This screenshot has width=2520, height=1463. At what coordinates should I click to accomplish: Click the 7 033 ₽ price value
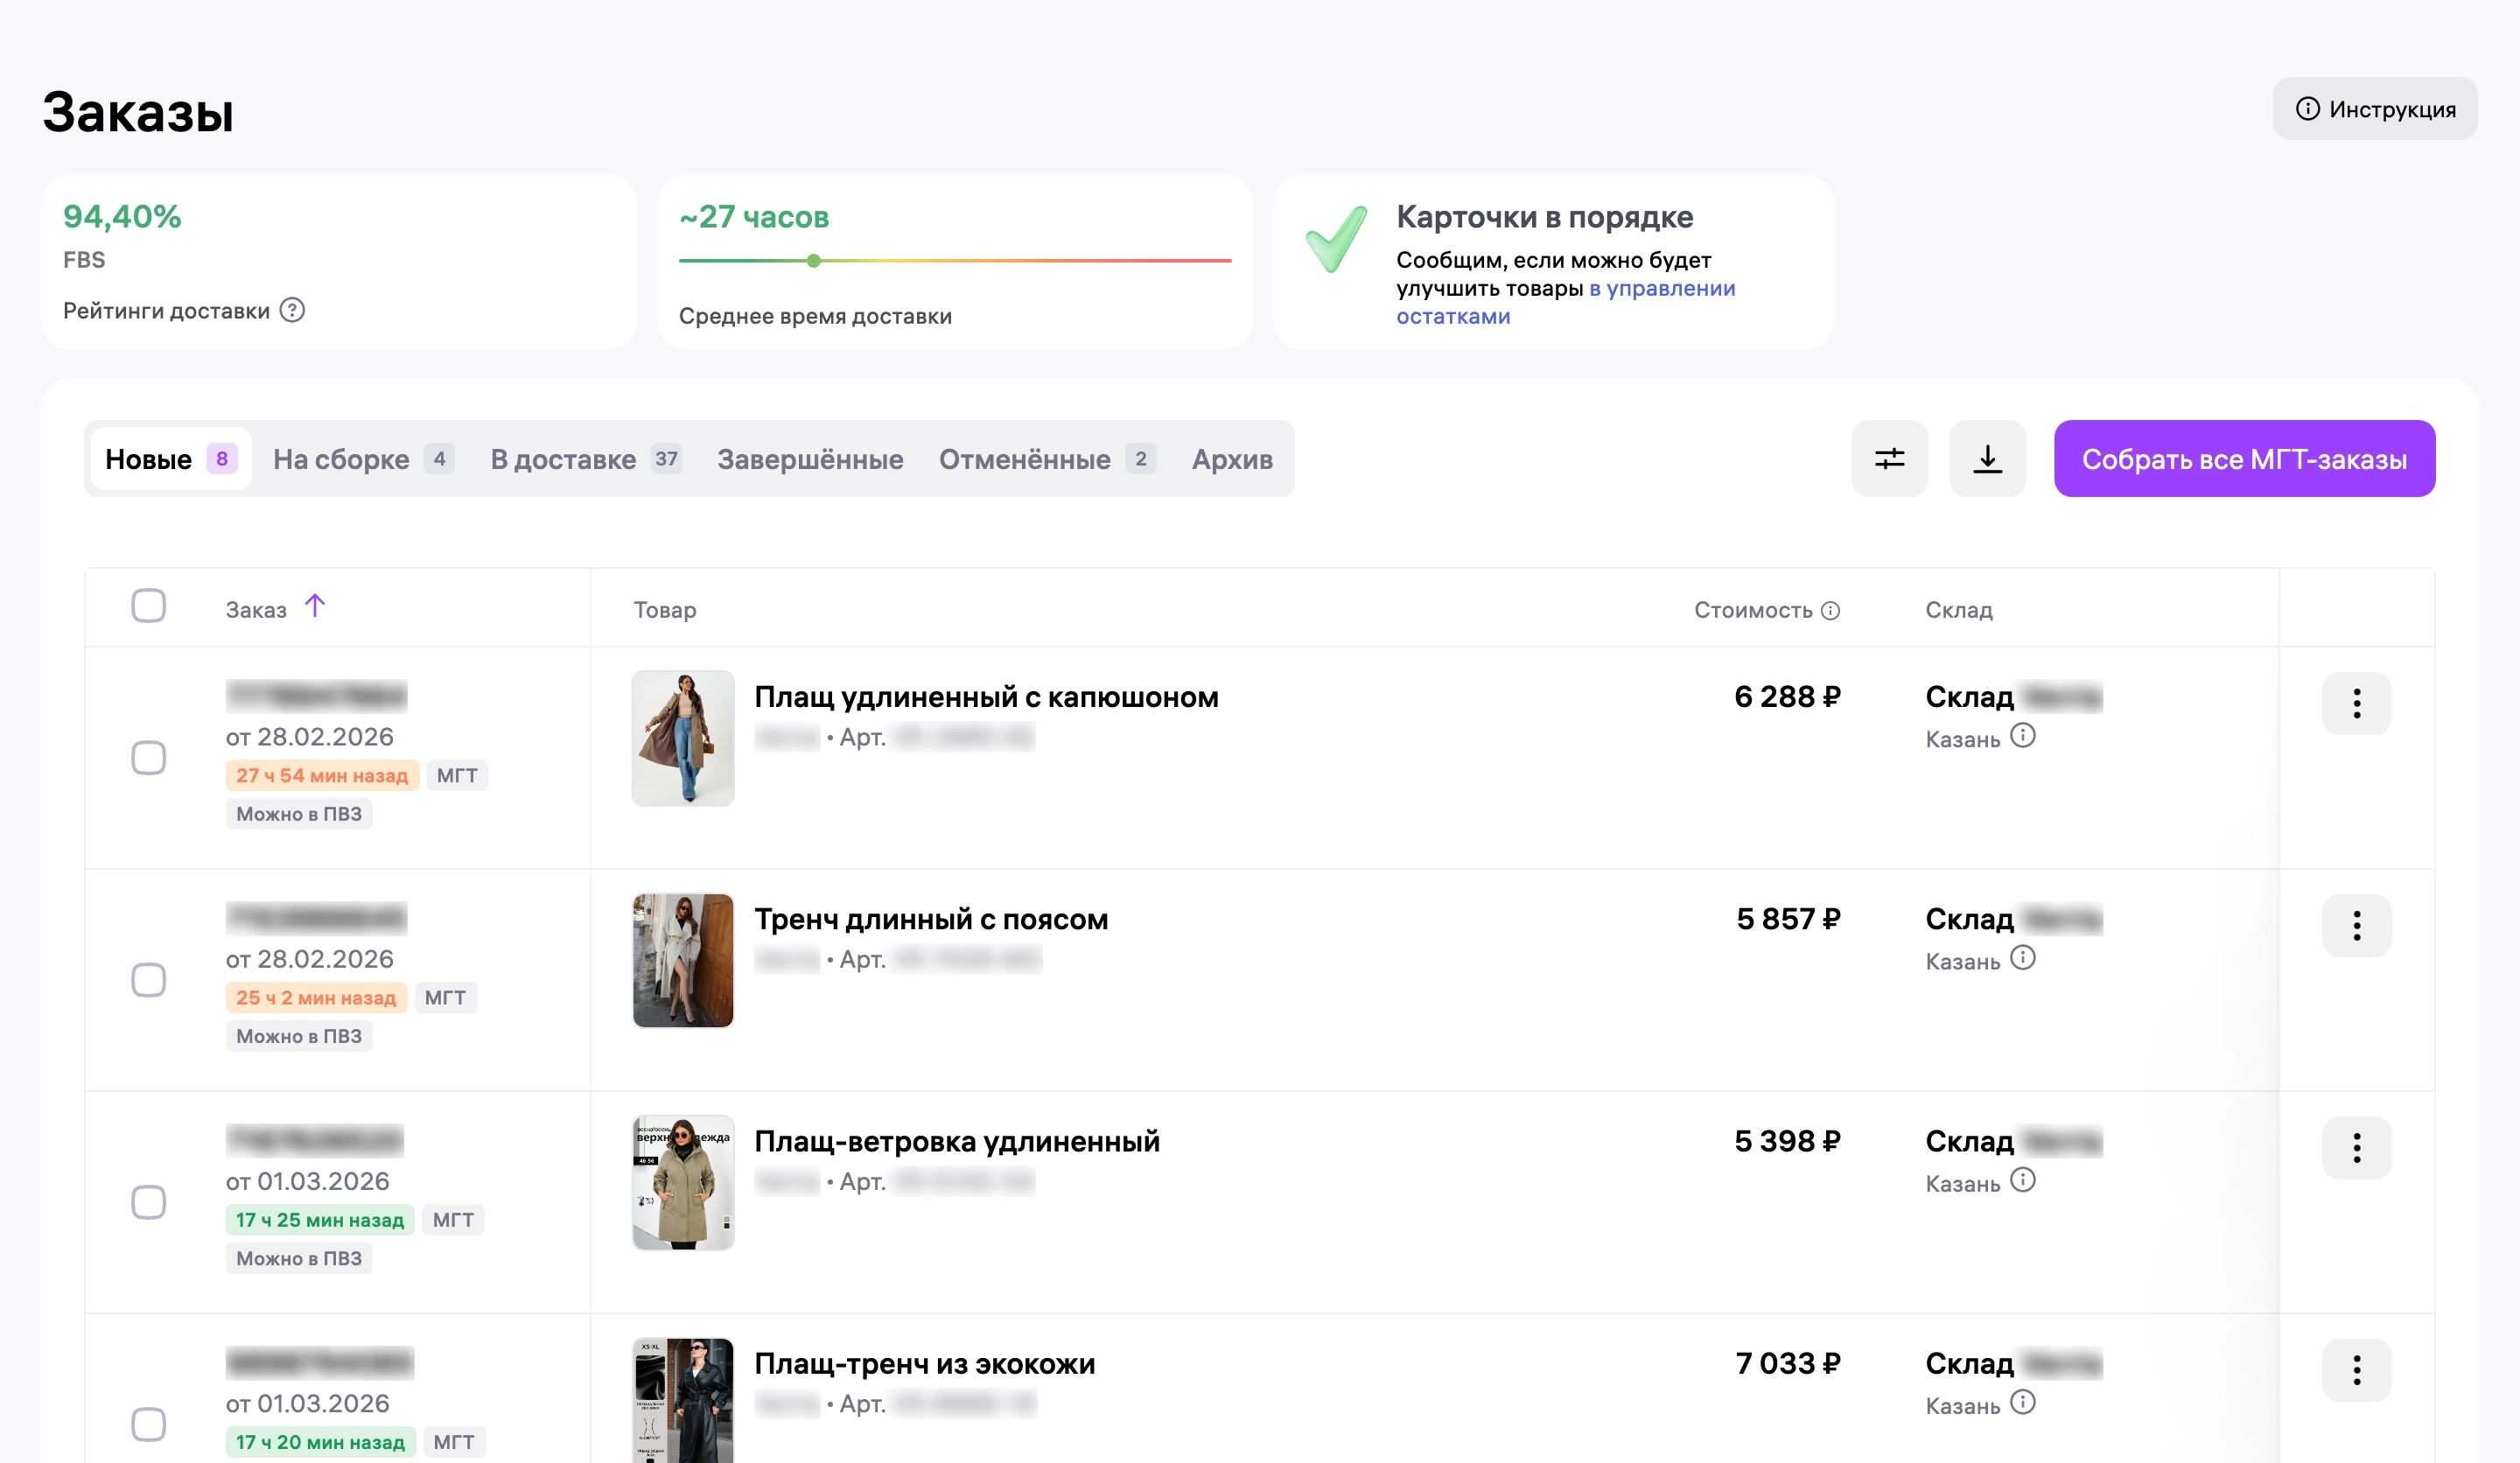1788,1363
